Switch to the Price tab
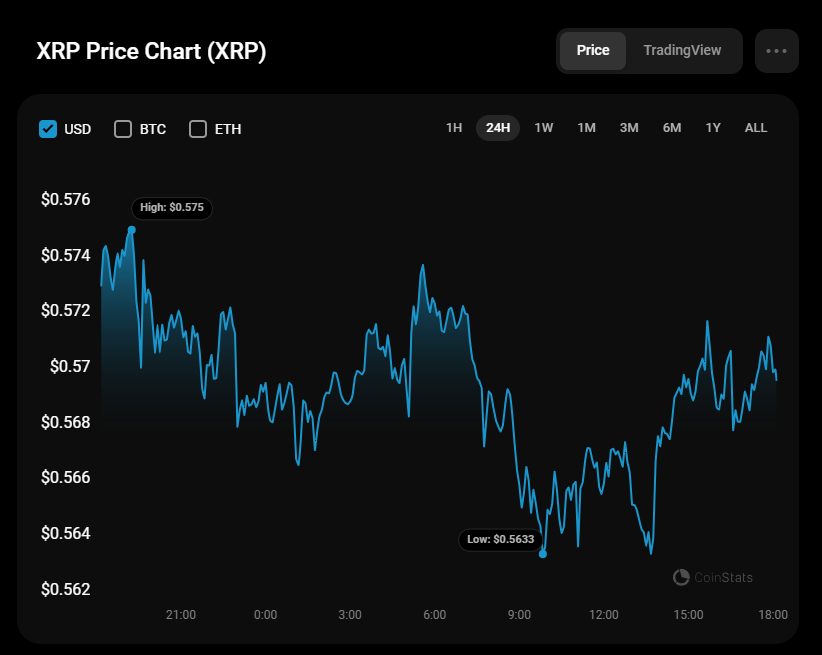 [593, 50]
